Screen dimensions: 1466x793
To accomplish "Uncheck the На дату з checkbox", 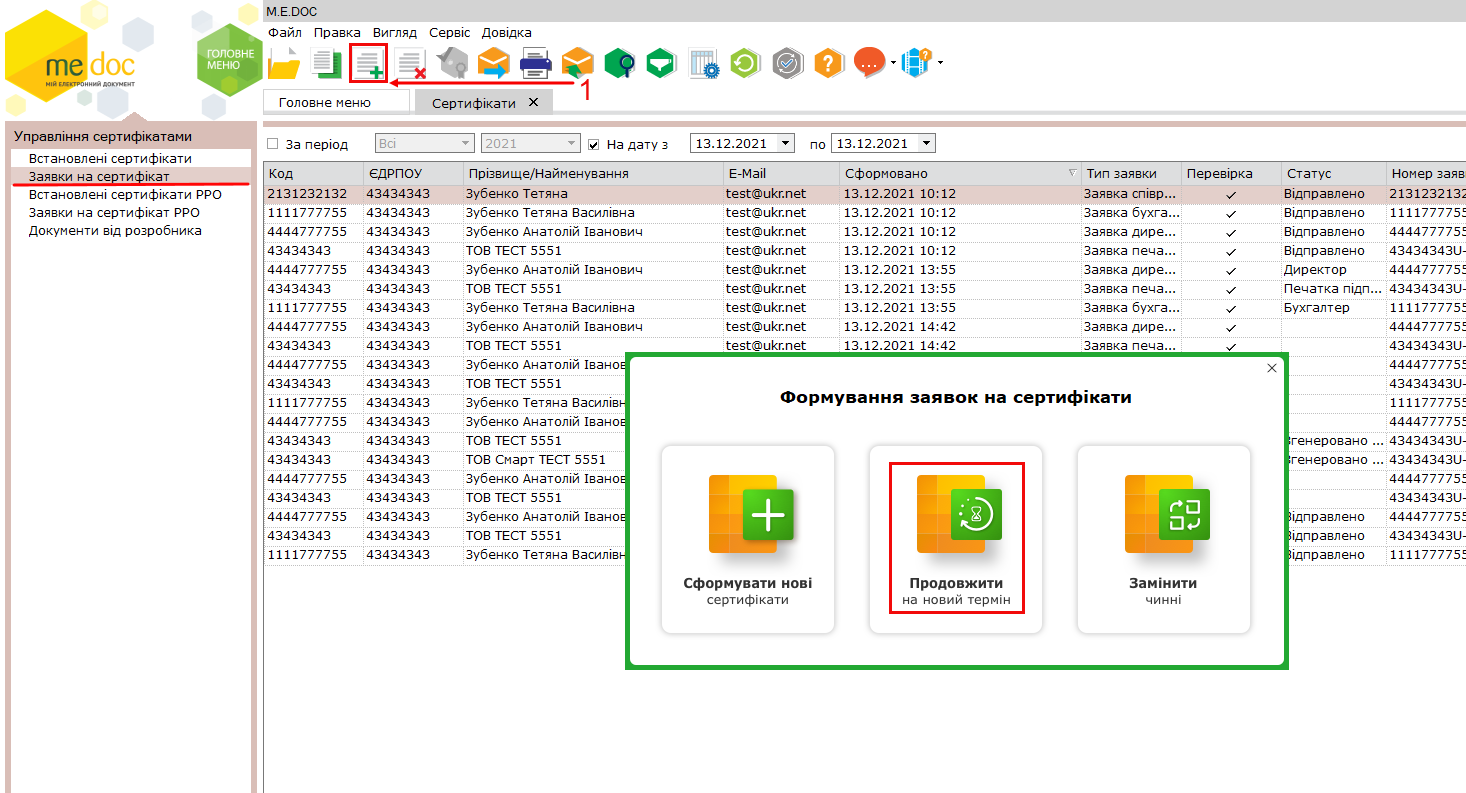I will click(594, 144).
